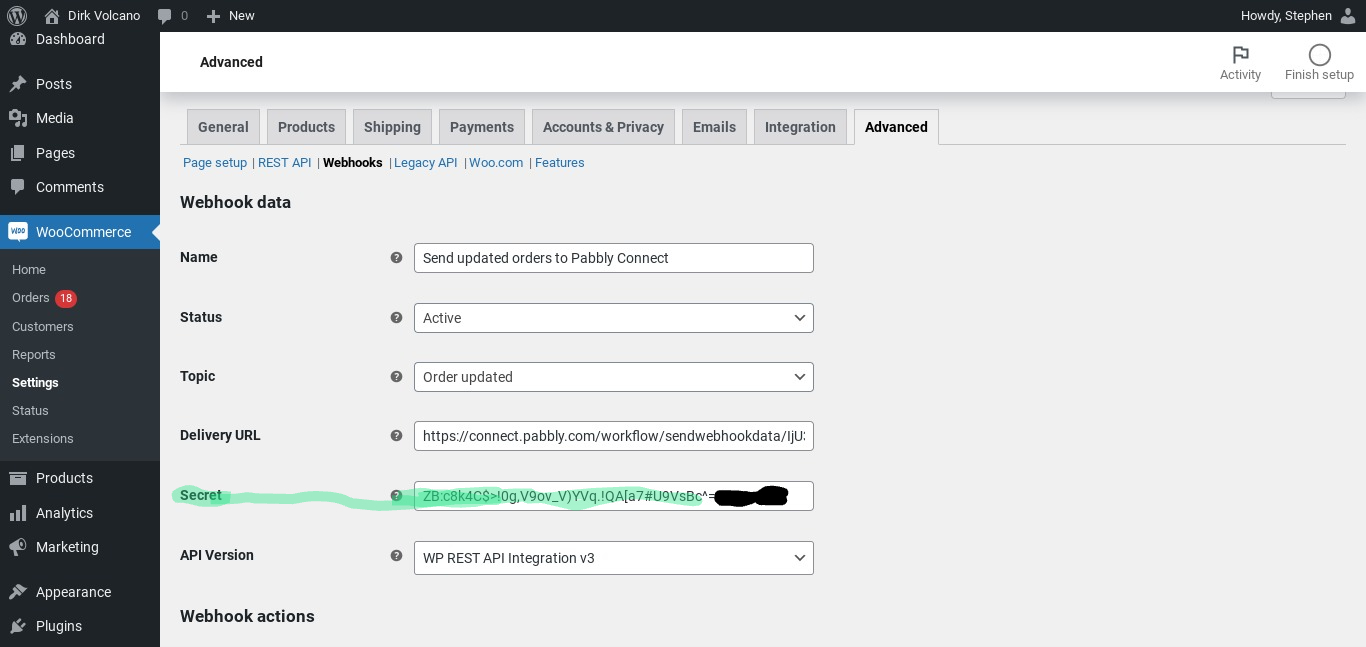Click the Posts pin icon

click(18, 84)
